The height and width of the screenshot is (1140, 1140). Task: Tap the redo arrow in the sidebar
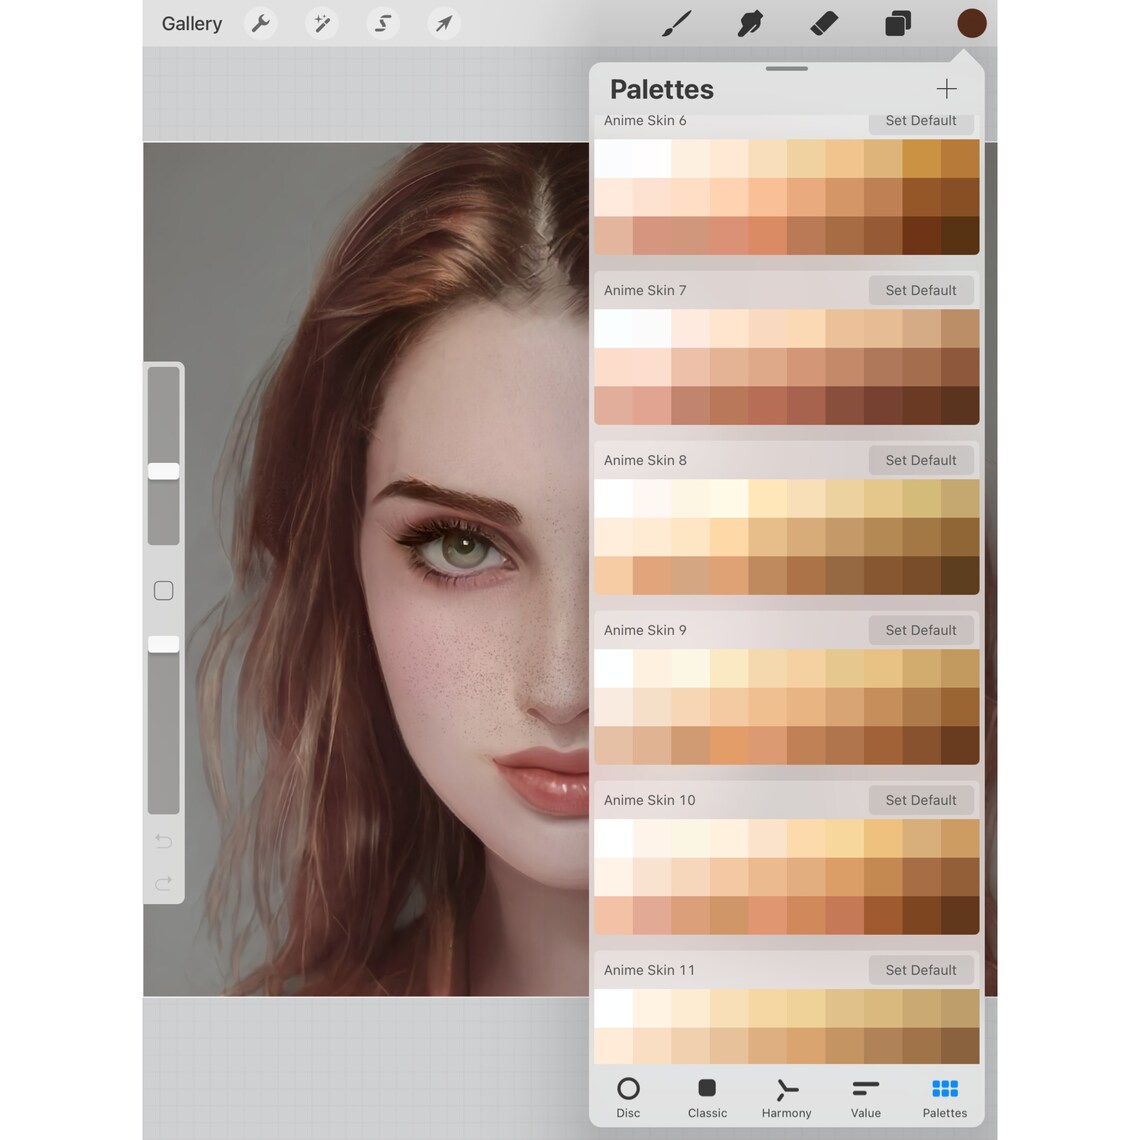[163, 884]
